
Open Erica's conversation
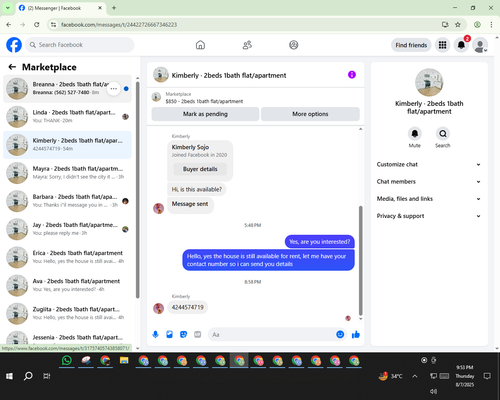(x=67, y=257)
